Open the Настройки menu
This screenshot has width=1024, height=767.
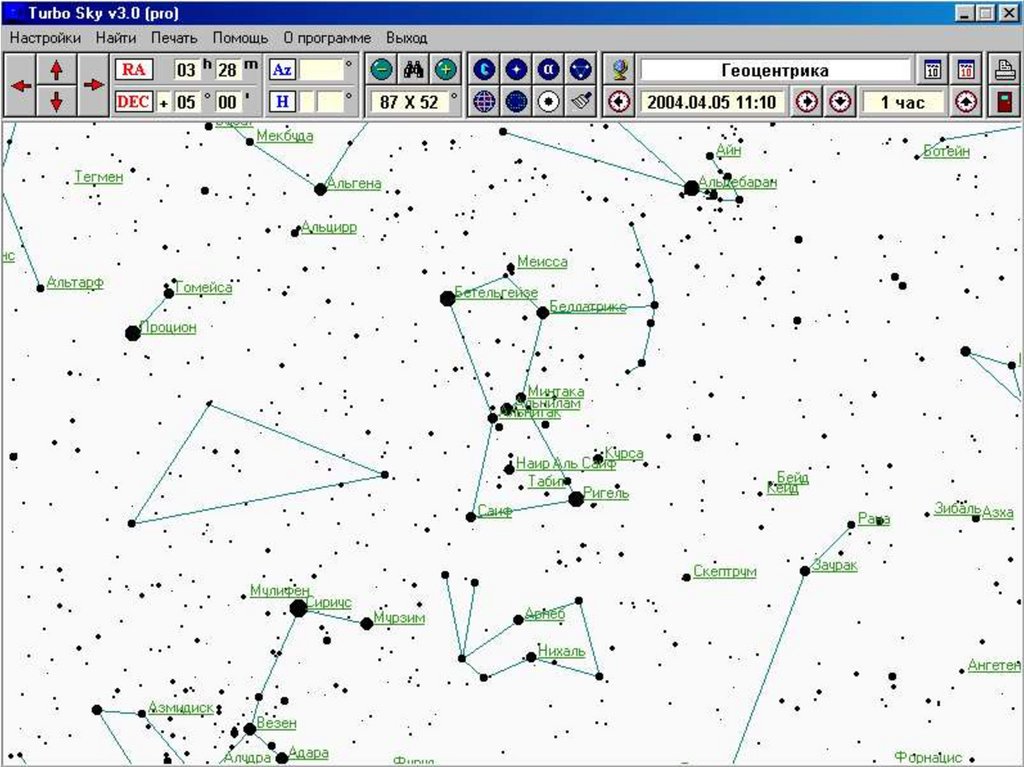(x=46, y=38)
